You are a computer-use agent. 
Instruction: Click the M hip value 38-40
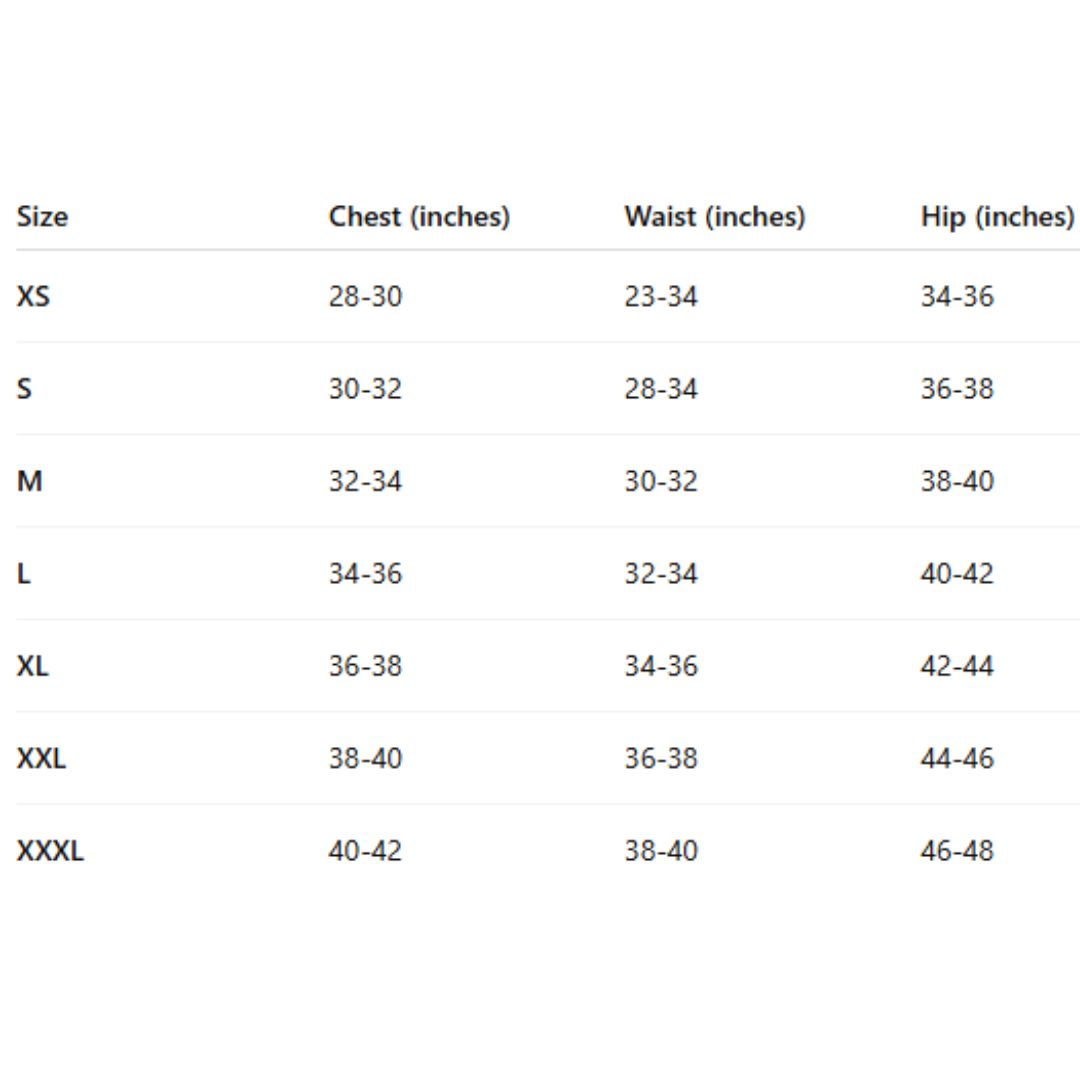click(x=957, y=482)
